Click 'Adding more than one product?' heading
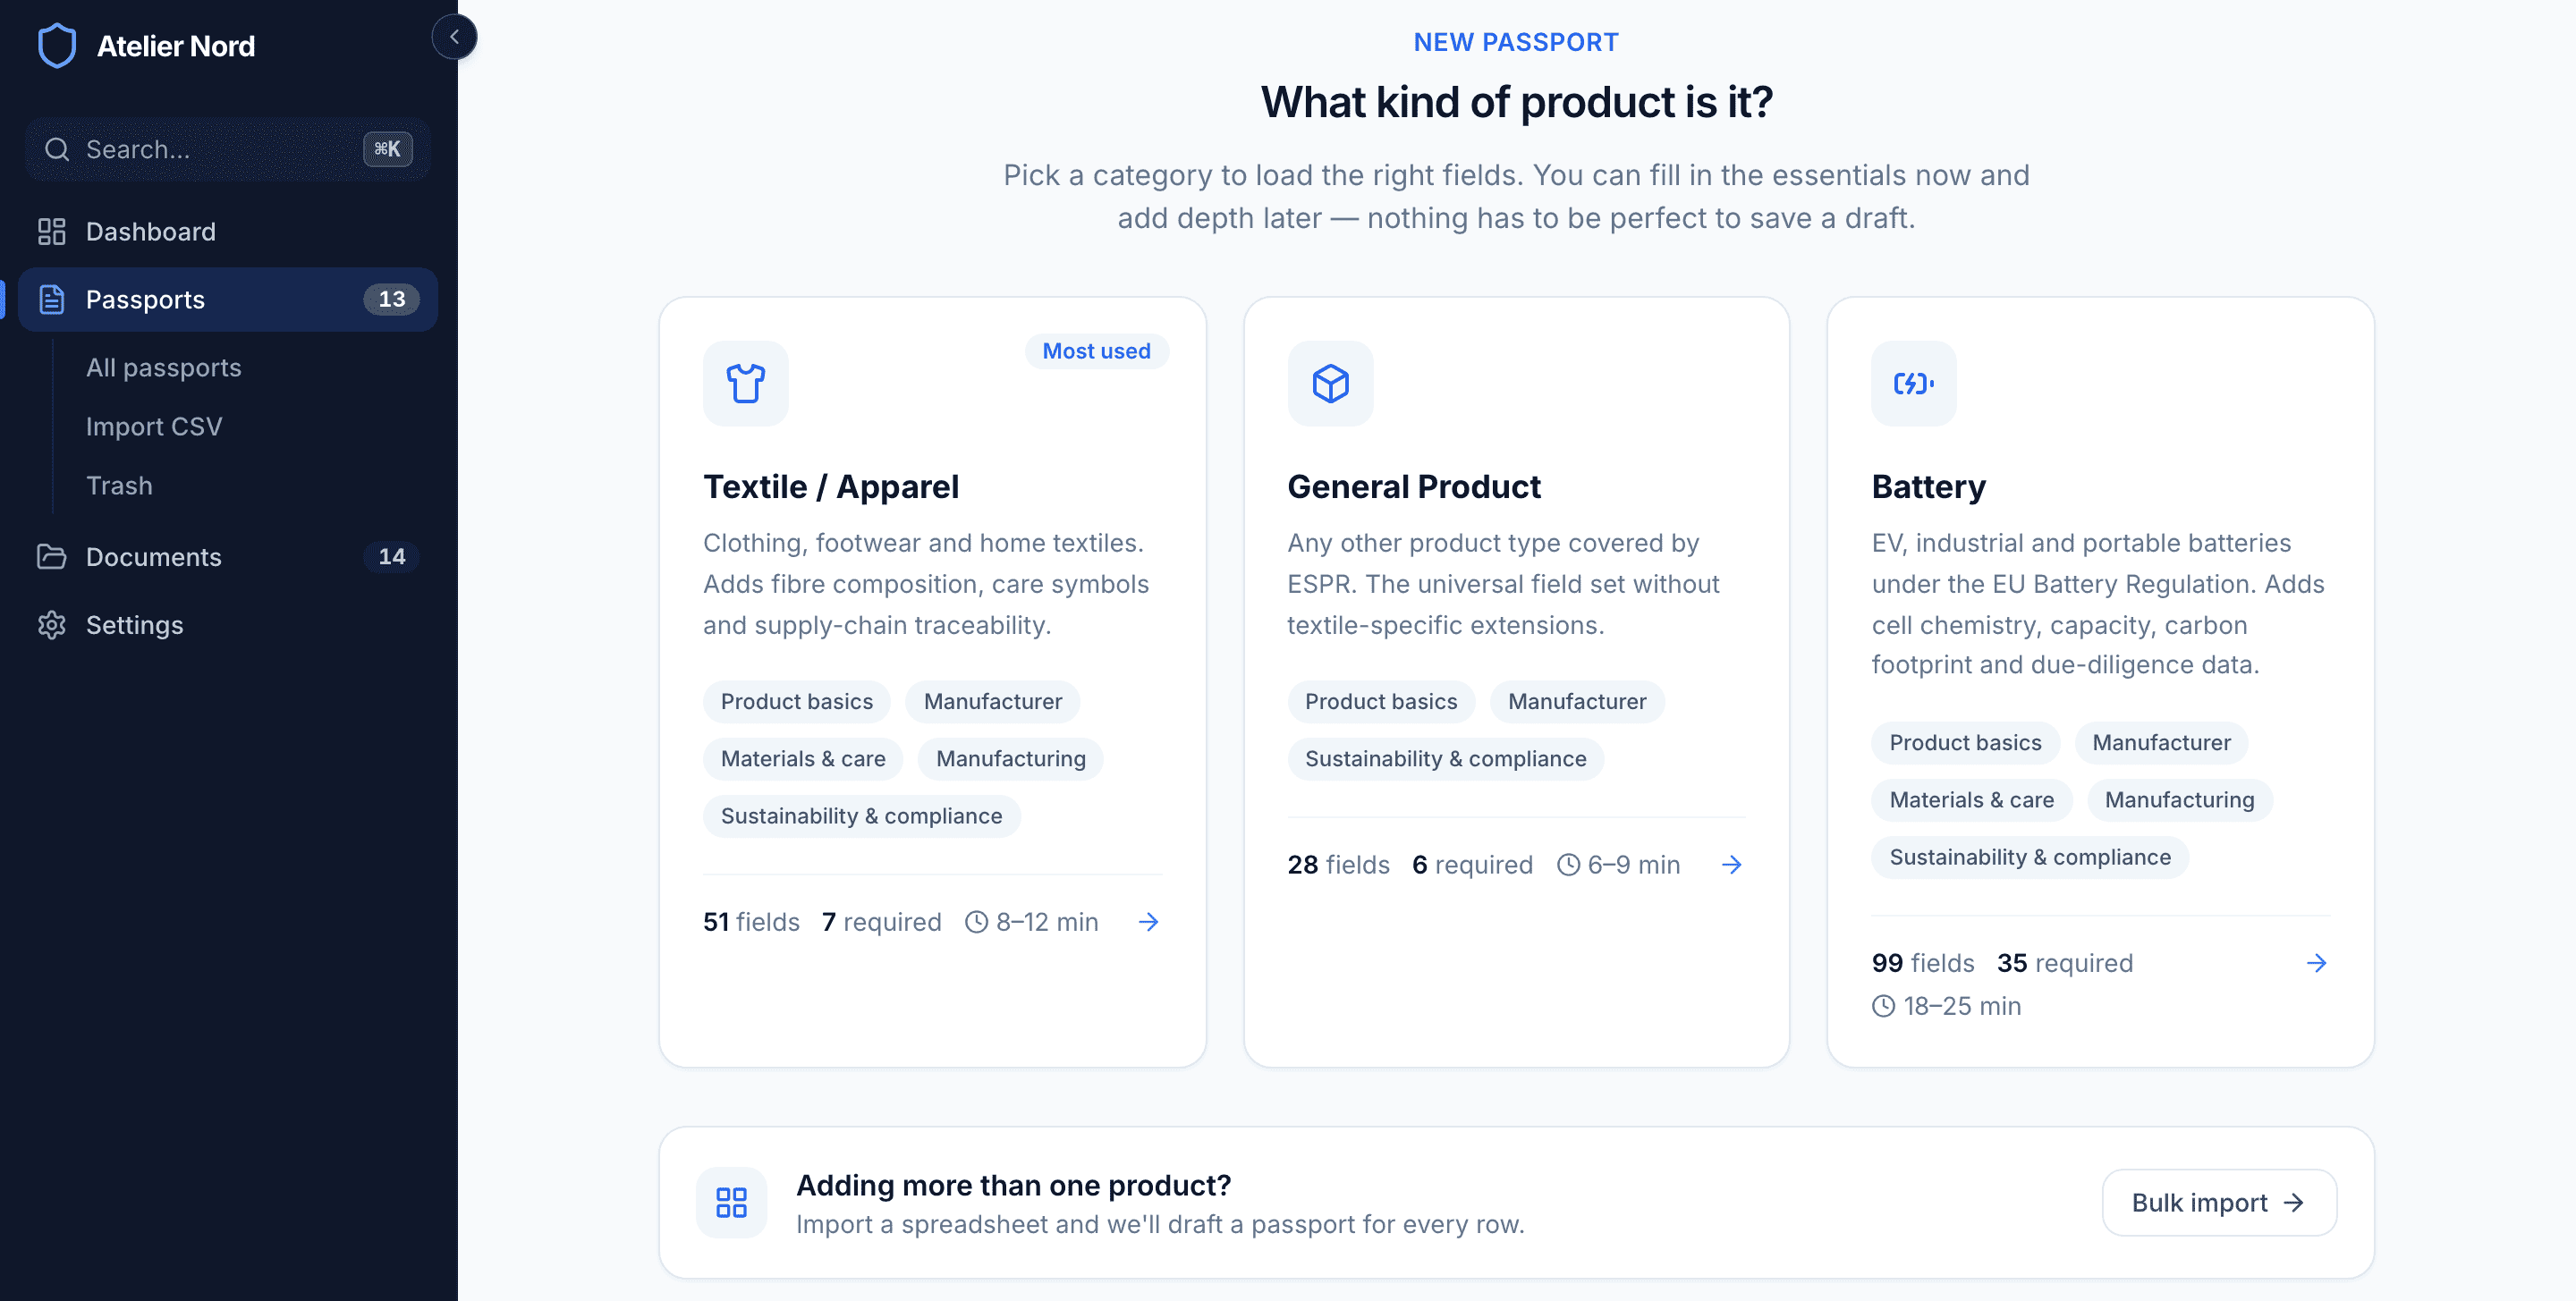 coord(1013,1184)
